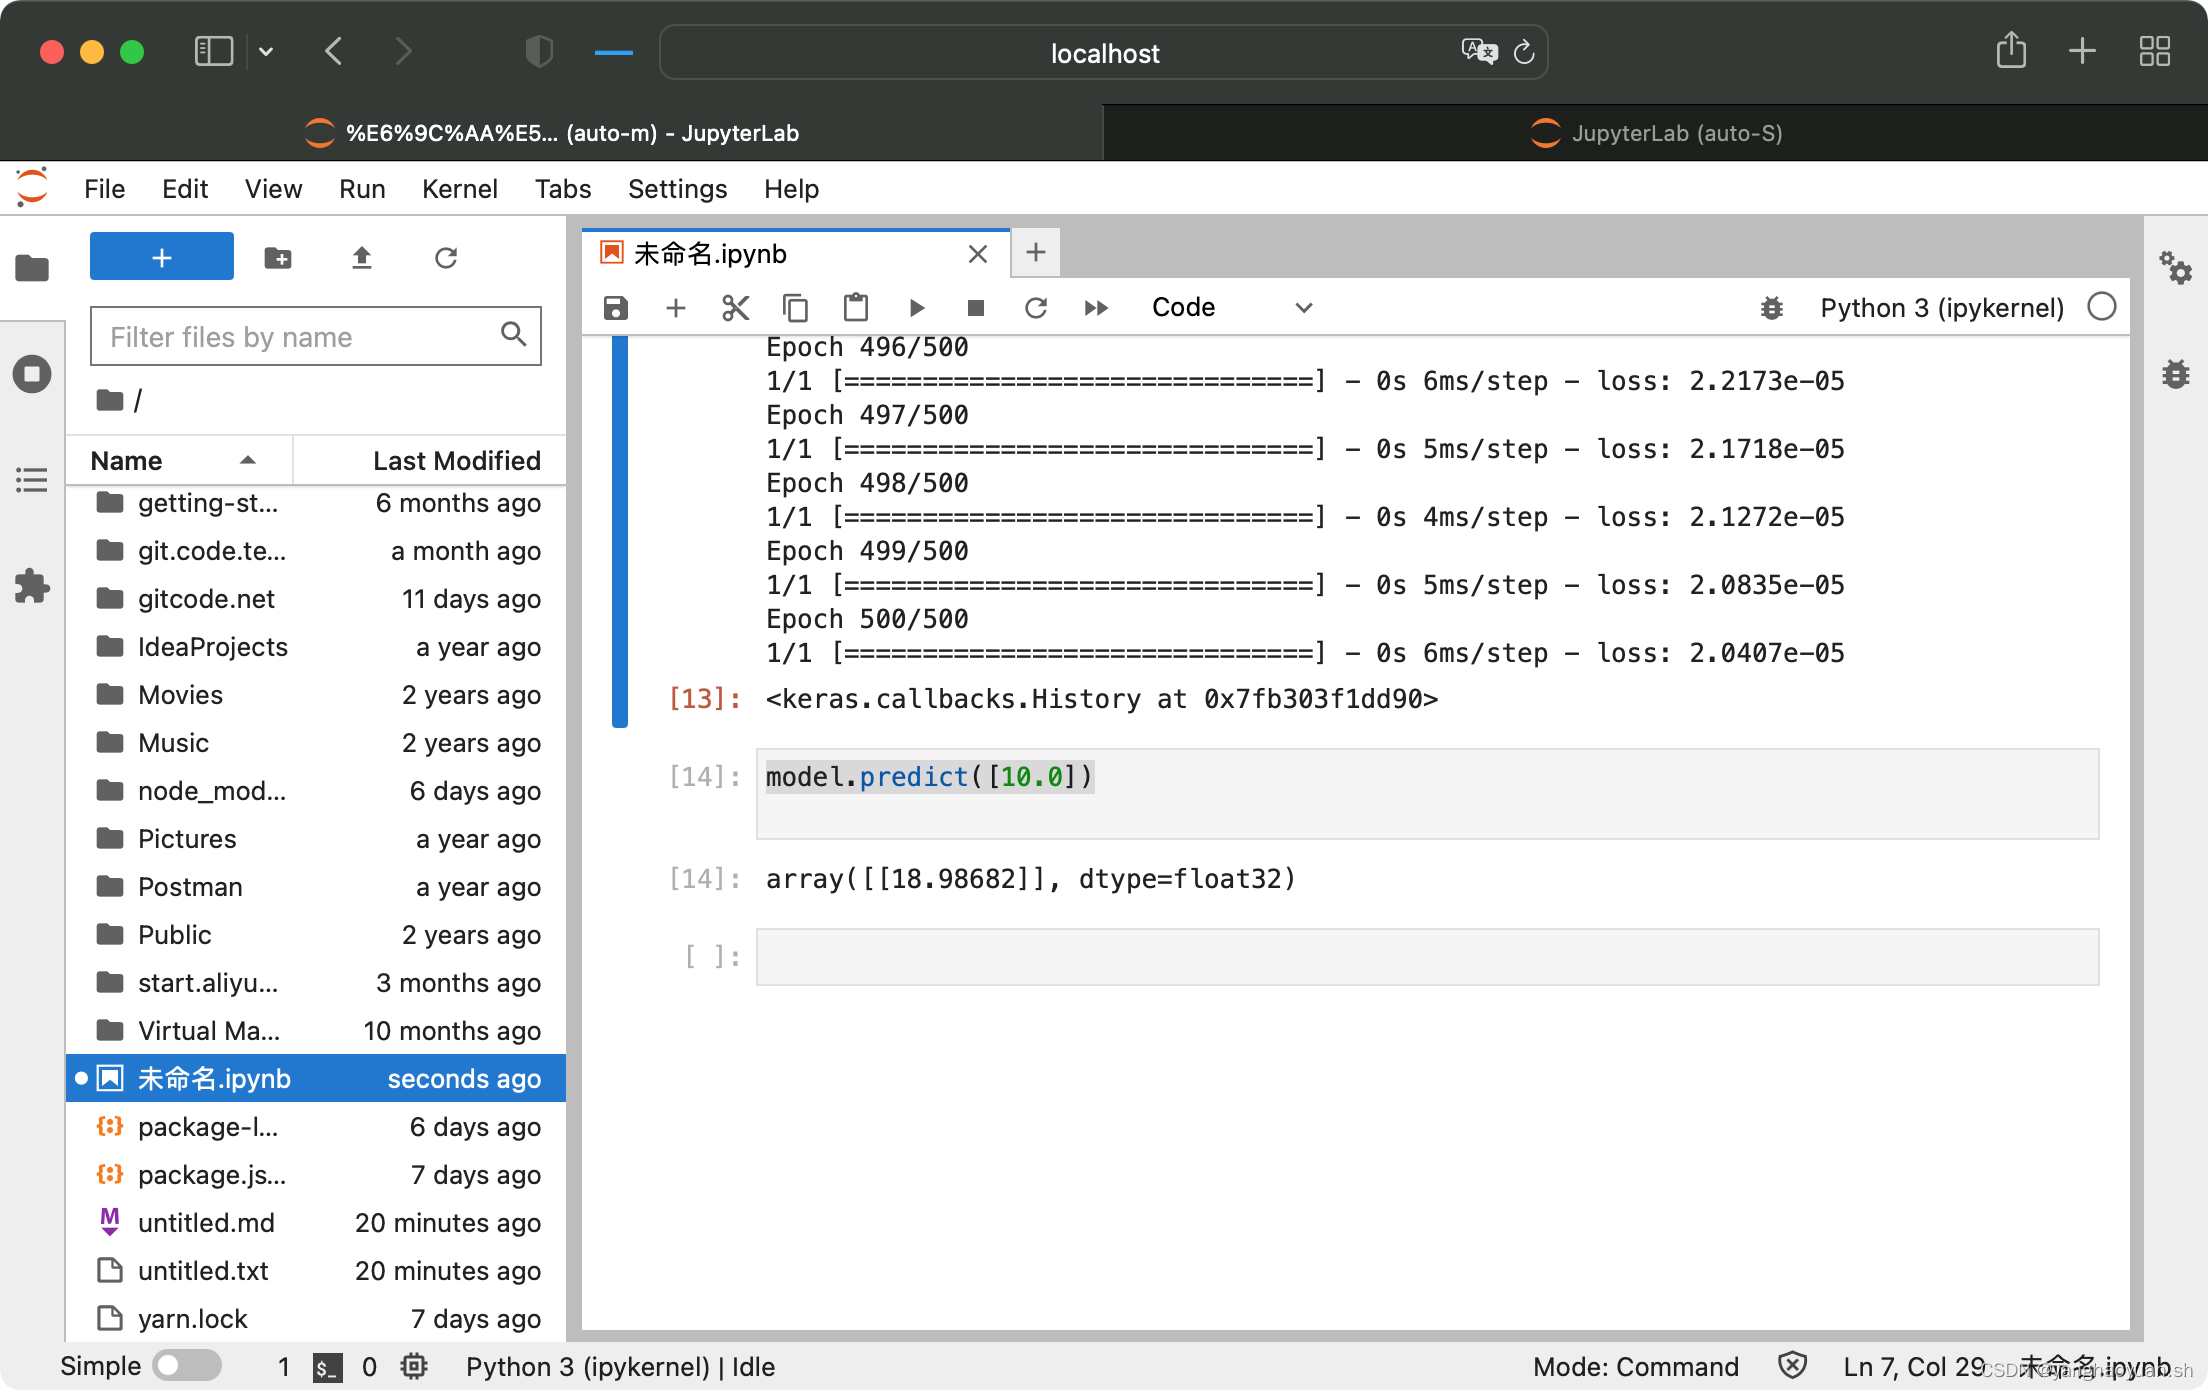Viewport: 2208px width, 1390px height.
Task: Click the blue new launcher button
Action: [162, 257]
